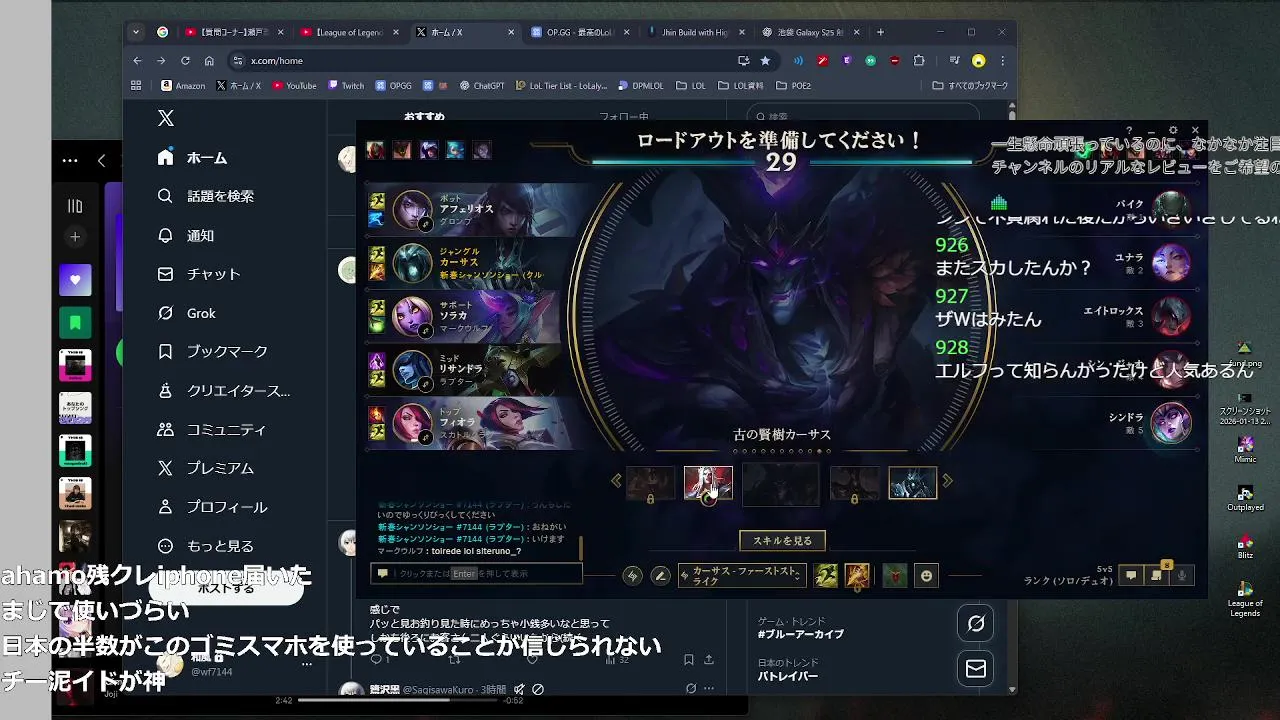This screenshot has height=720, width=1280.
Task: Open 通知 notifications in X sidebar
Action: (186, 235)
